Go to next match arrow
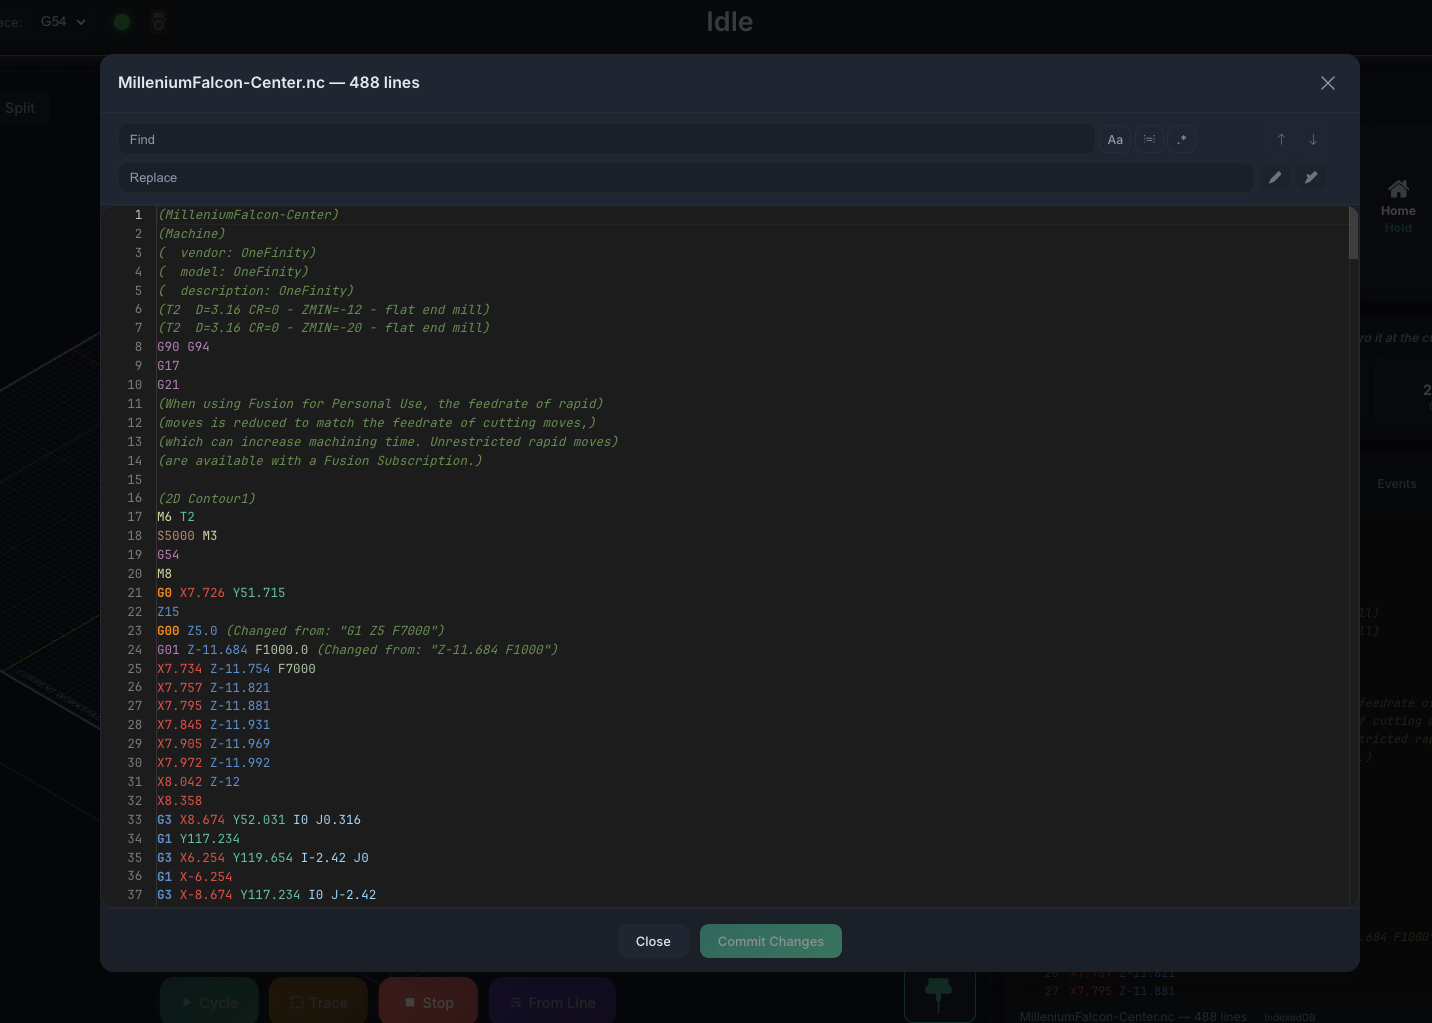Viewport: 1432px width, 1023px height. tap(1313, 140)
